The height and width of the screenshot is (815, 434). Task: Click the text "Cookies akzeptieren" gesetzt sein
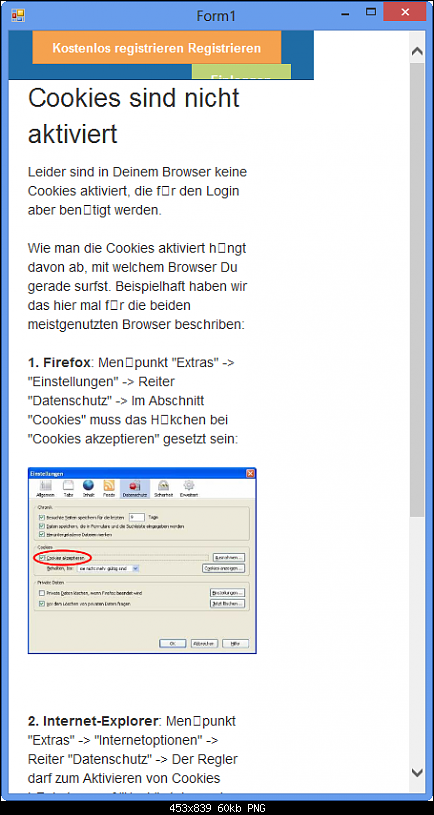tap(133, 438)
